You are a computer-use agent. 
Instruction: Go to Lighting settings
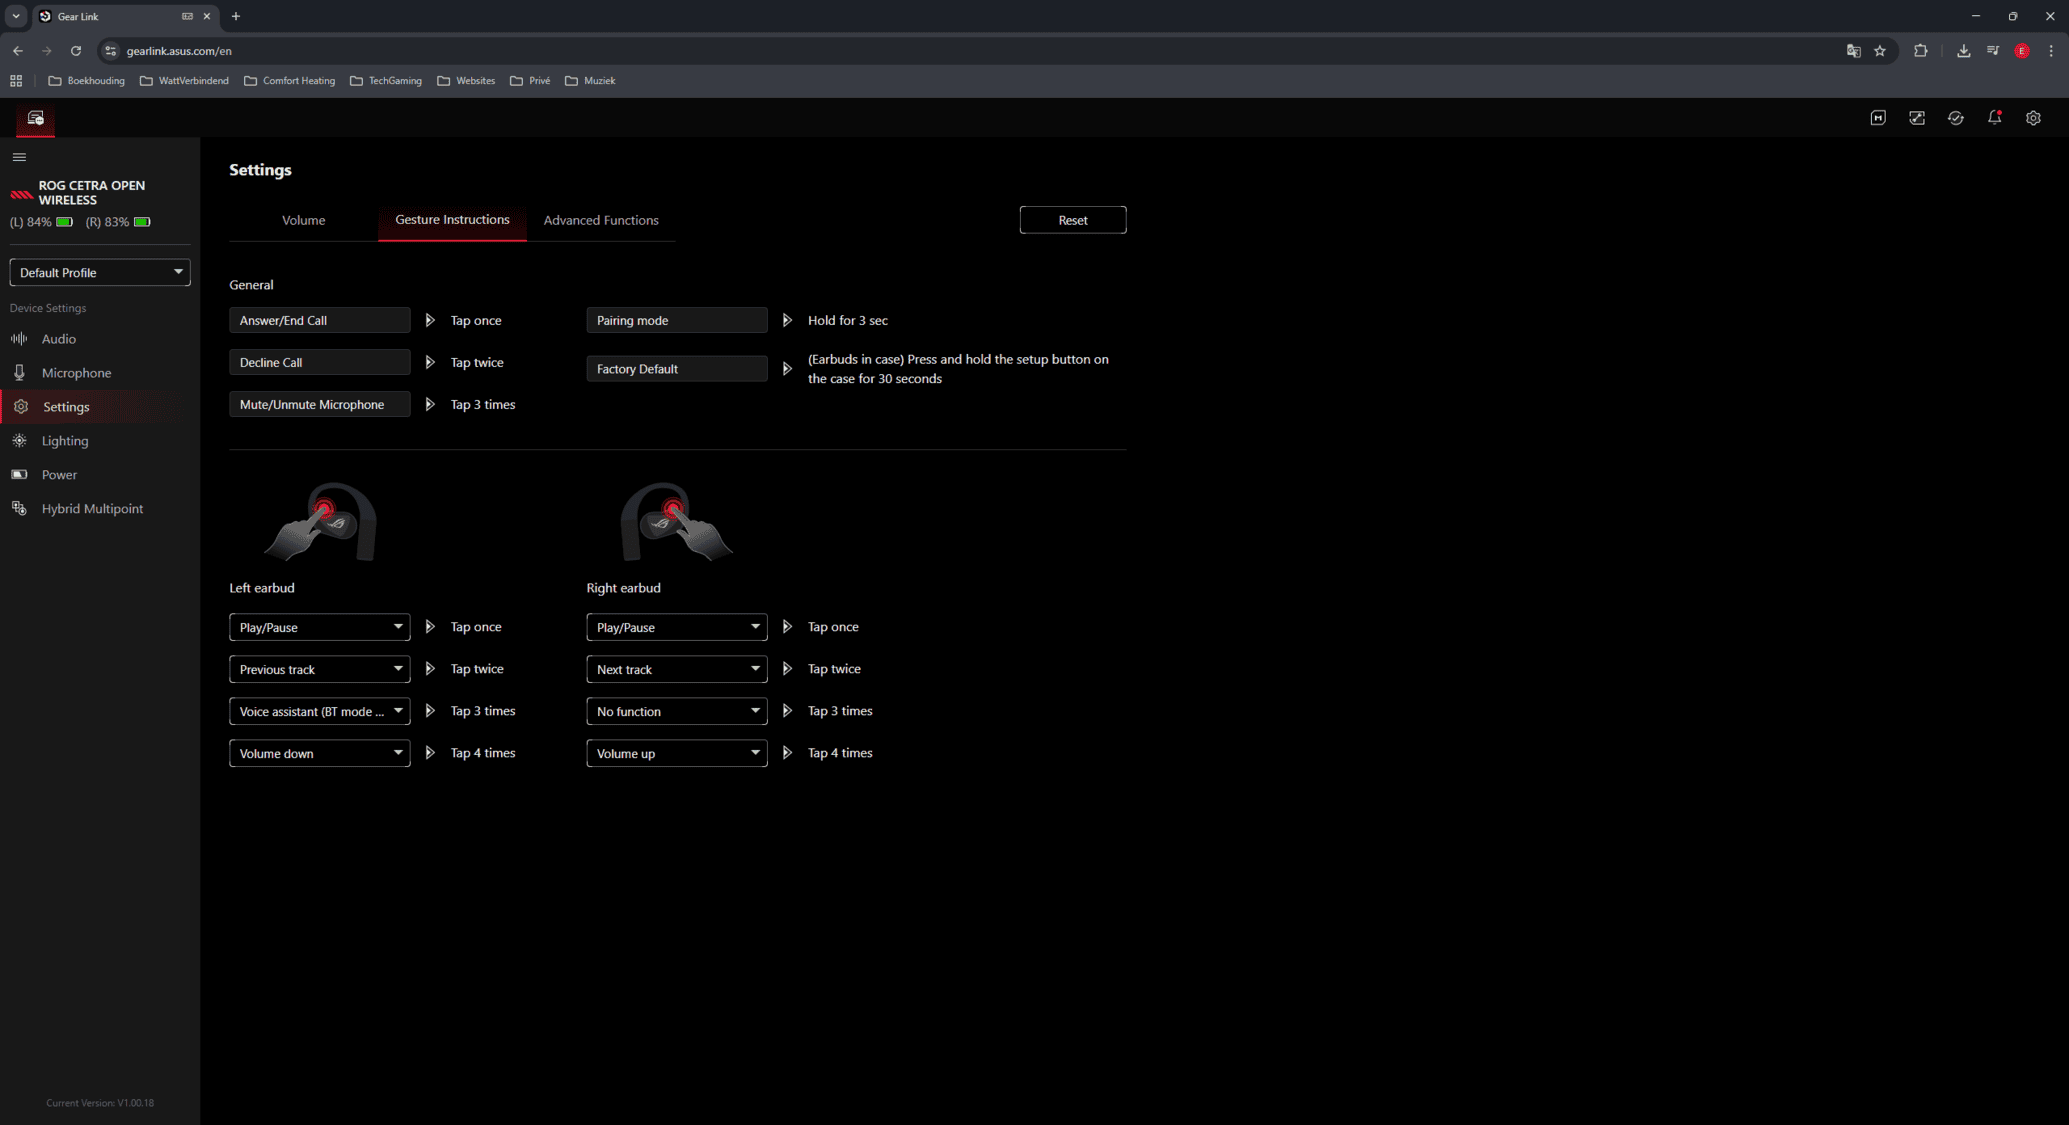tap(64, 441)
